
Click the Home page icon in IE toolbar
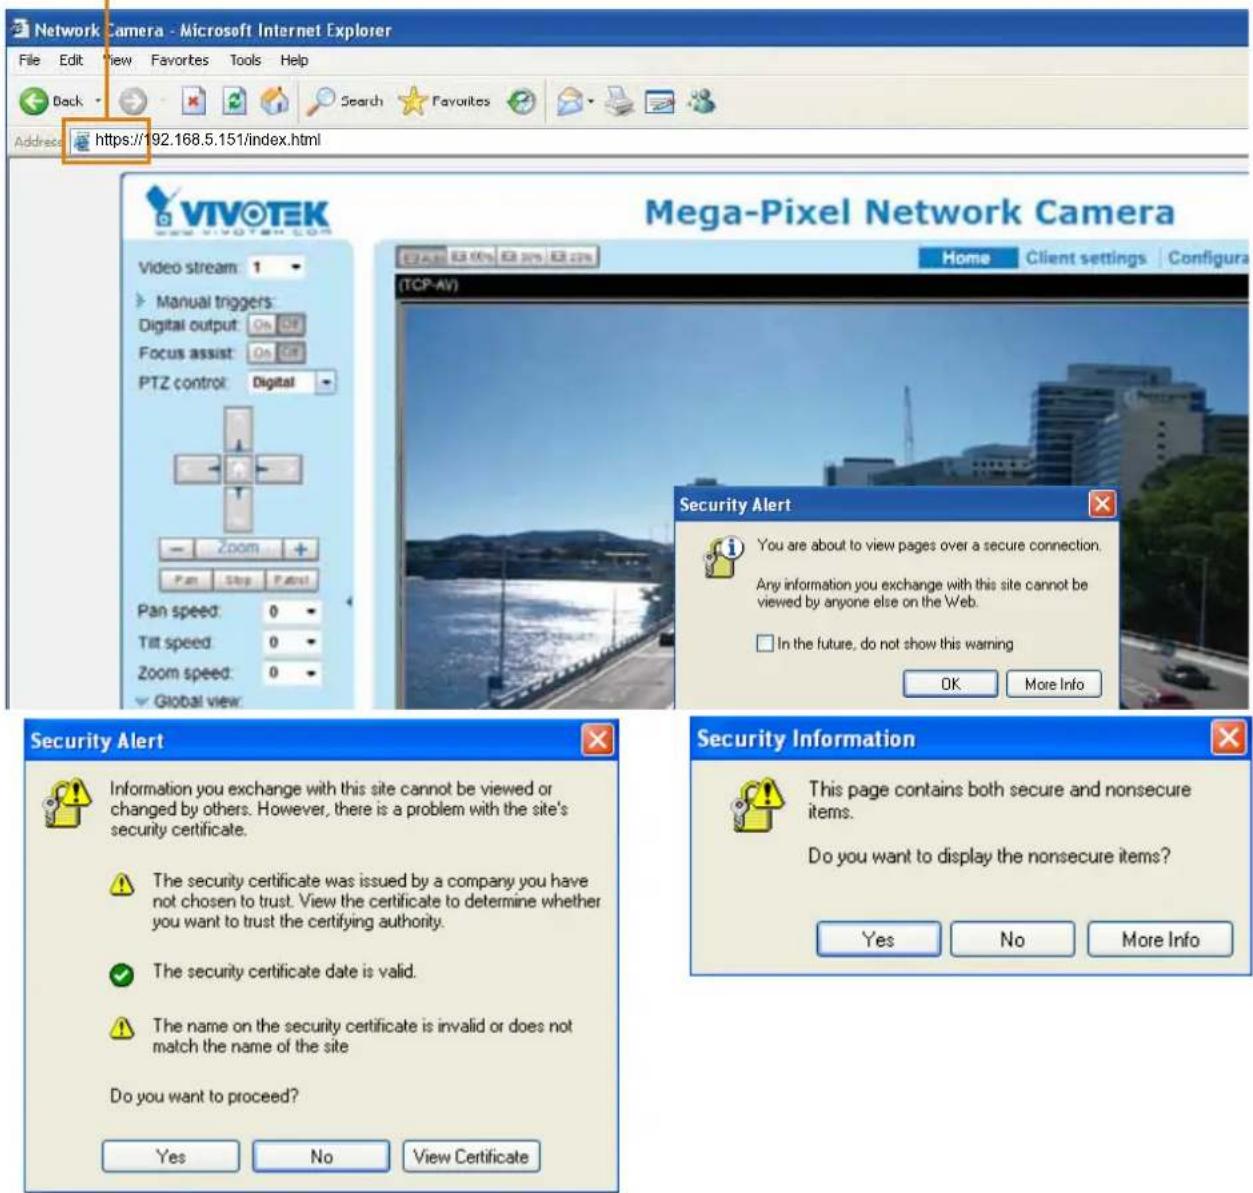(x=274, y=101)
